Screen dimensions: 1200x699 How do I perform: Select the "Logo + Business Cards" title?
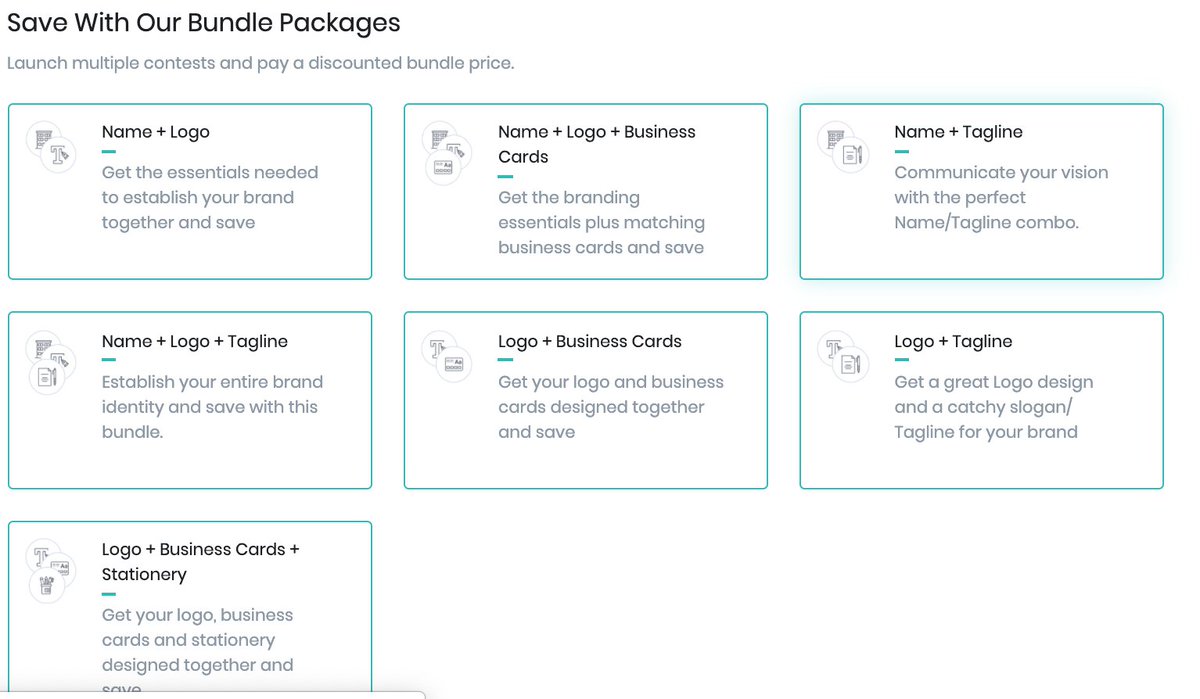(x=589, y=341)
